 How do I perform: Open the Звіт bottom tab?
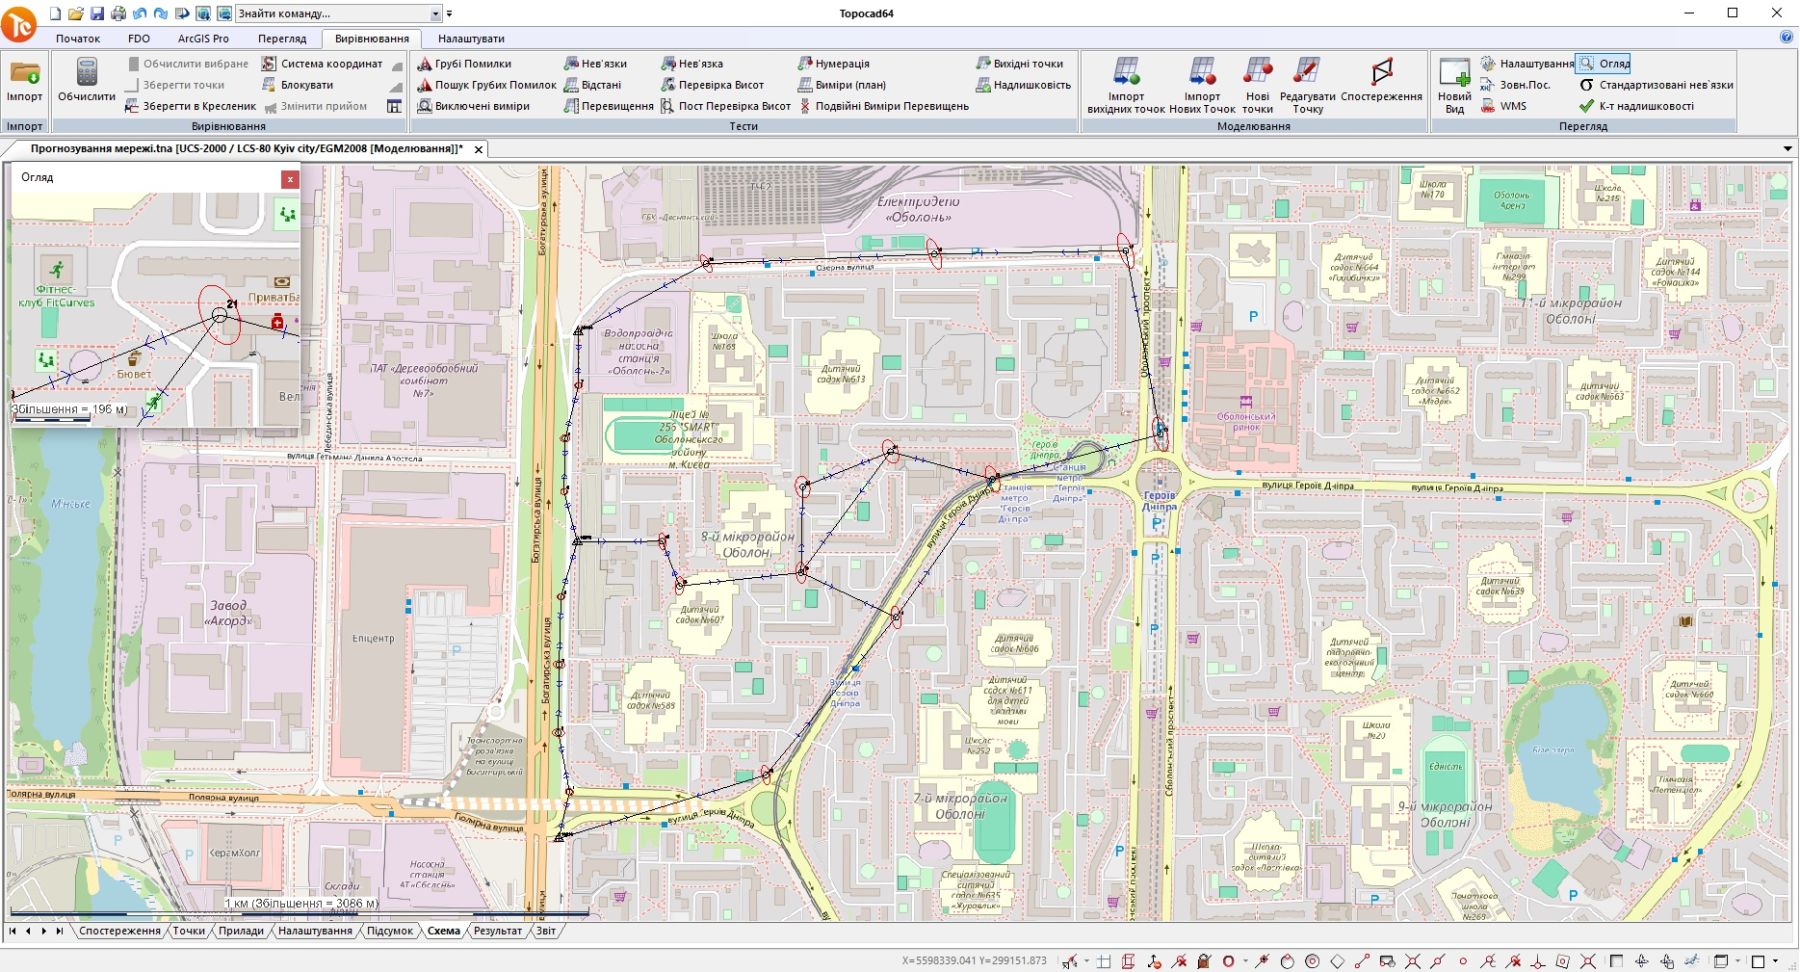pyautogui.click(x=546, y=931)
